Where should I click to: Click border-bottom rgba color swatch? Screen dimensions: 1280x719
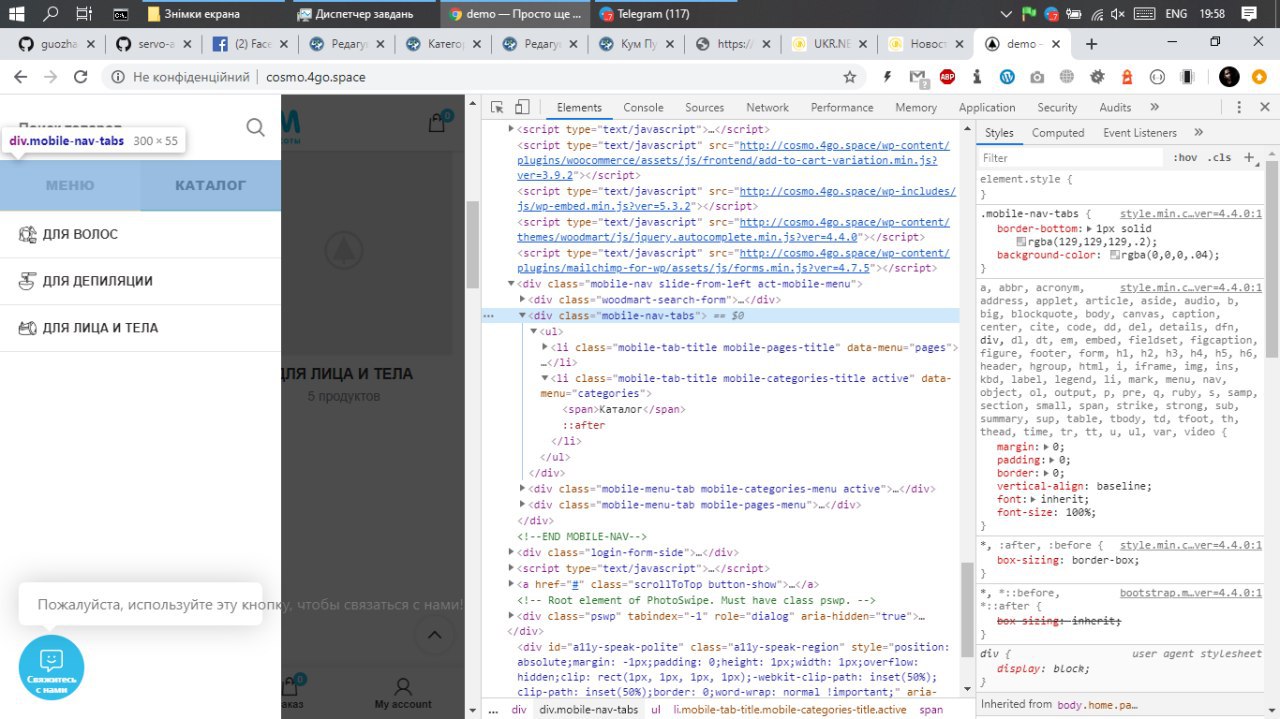point(1021,242)
